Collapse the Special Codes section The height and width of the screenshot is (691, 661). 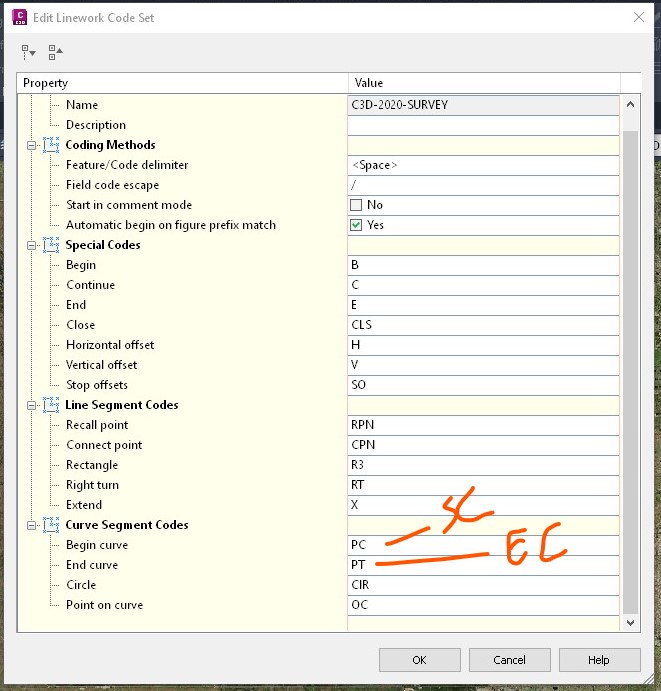tap(31, 245)
